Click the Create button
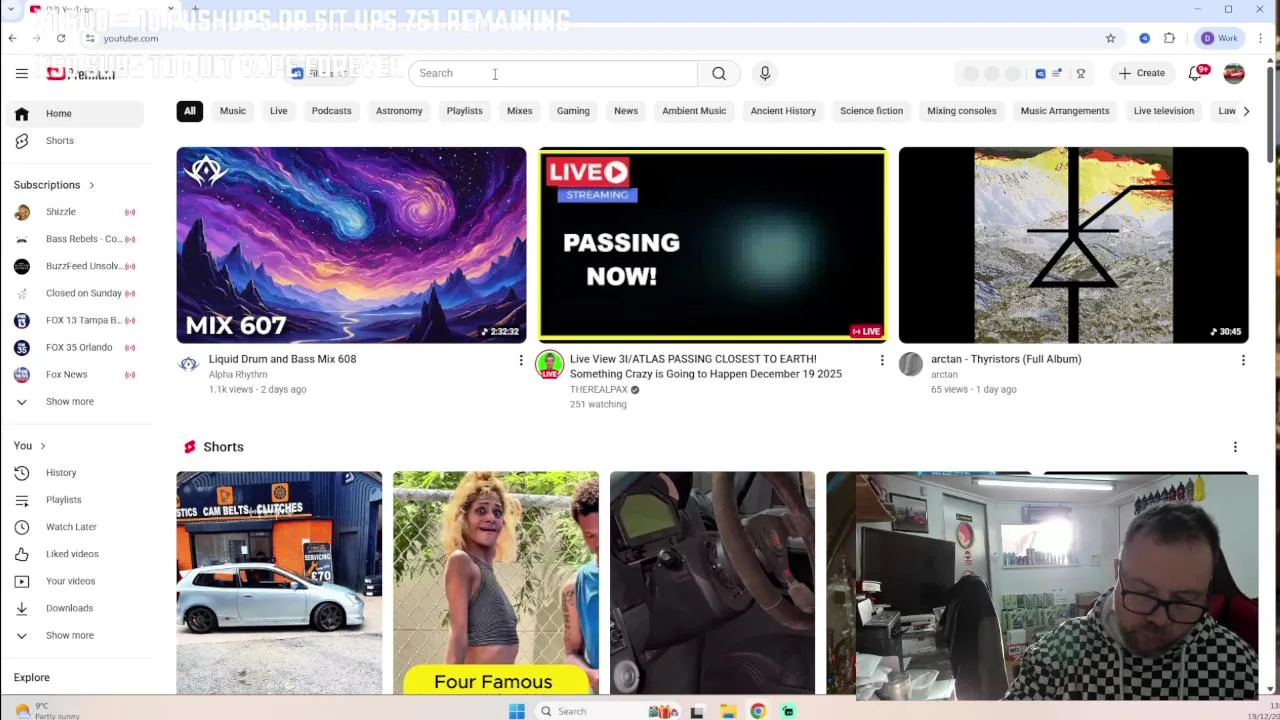The image size is (1280, 720). 1142,73
